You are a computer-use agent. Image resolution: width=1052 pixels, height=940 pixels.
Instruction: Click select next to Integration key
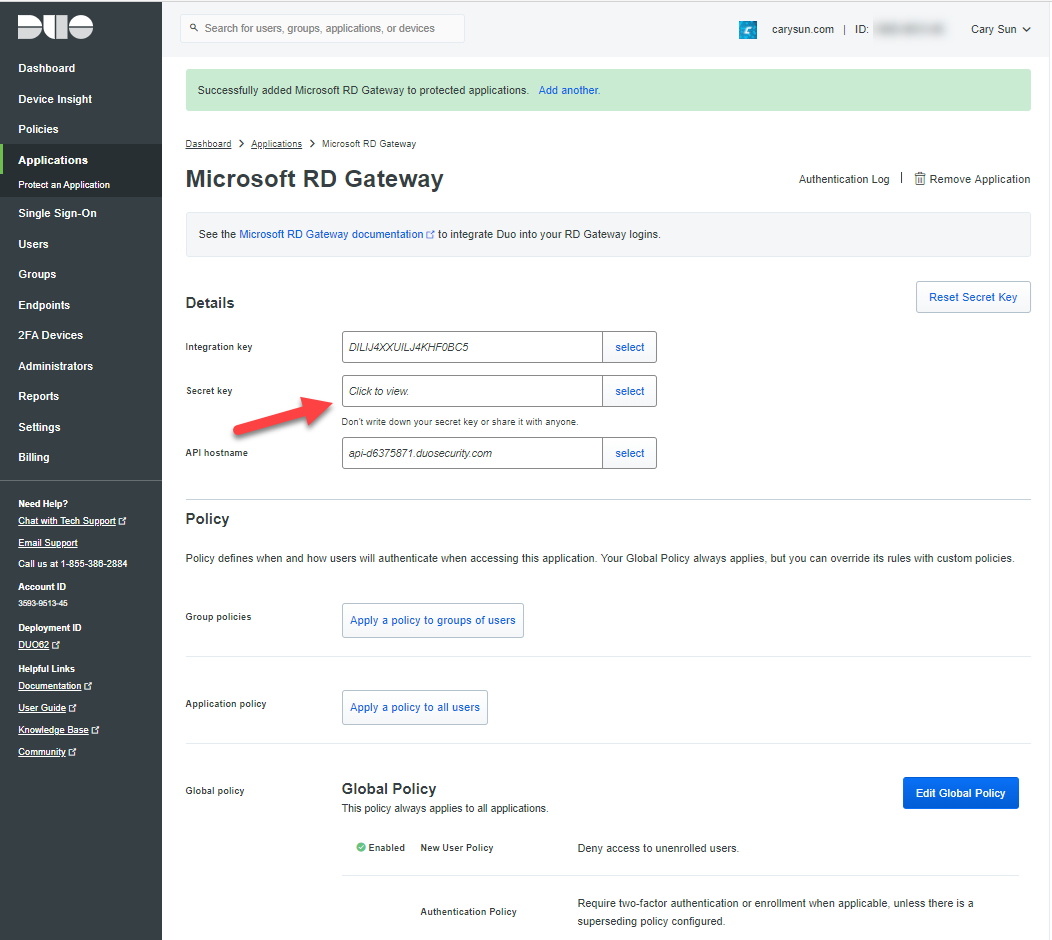629,348
